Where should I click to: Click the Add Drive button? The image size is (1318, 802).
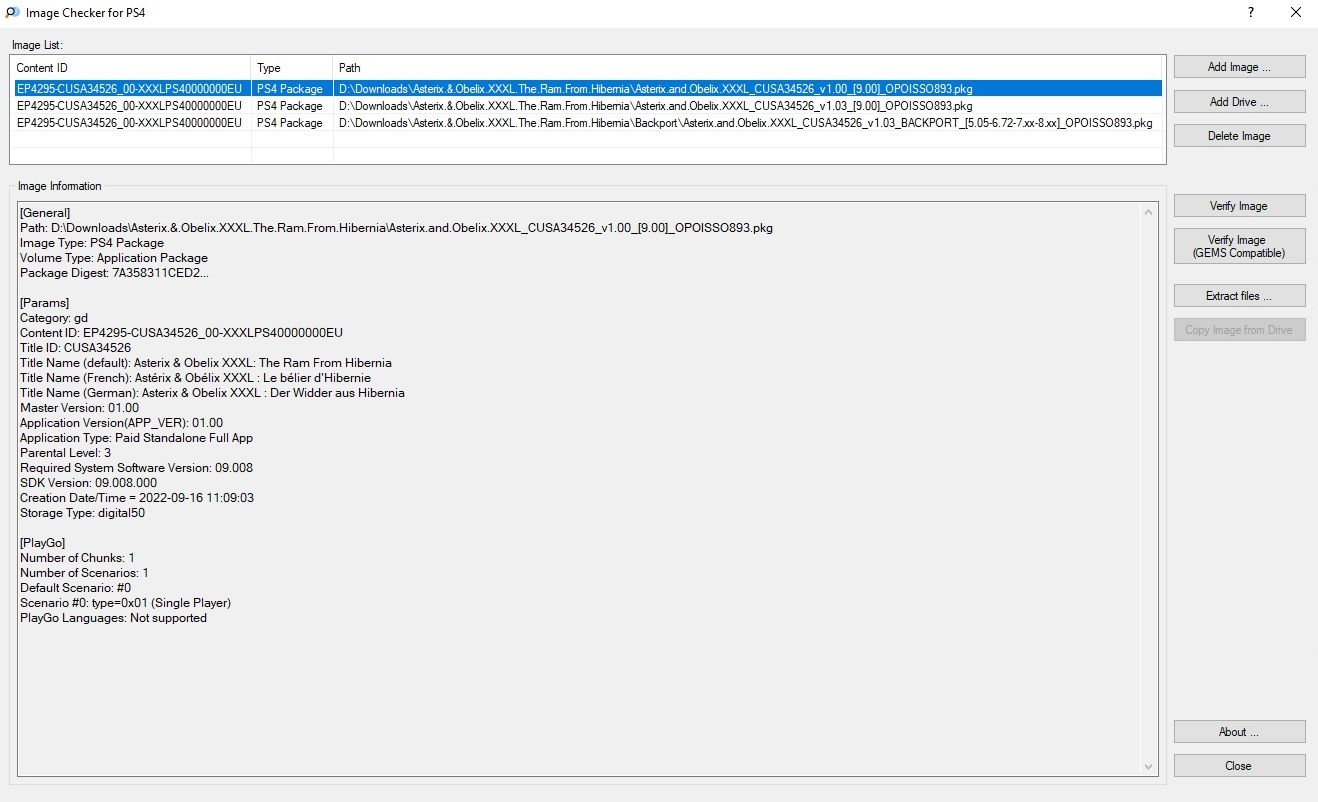[x=1239, y=101]
